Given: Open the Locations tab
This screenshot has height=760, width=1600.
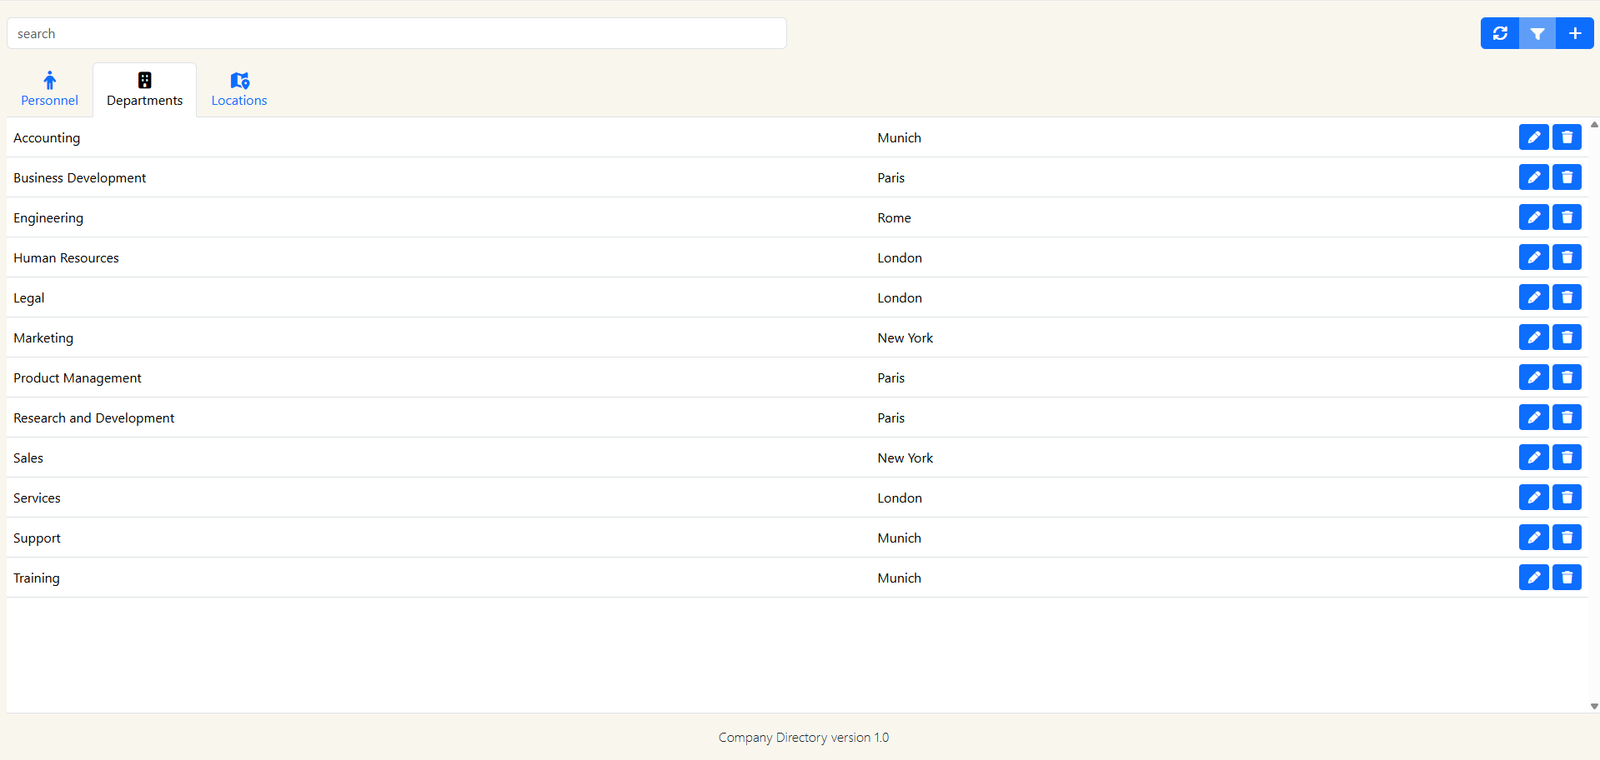Looking at the screenshot, I should pos(239,89).
